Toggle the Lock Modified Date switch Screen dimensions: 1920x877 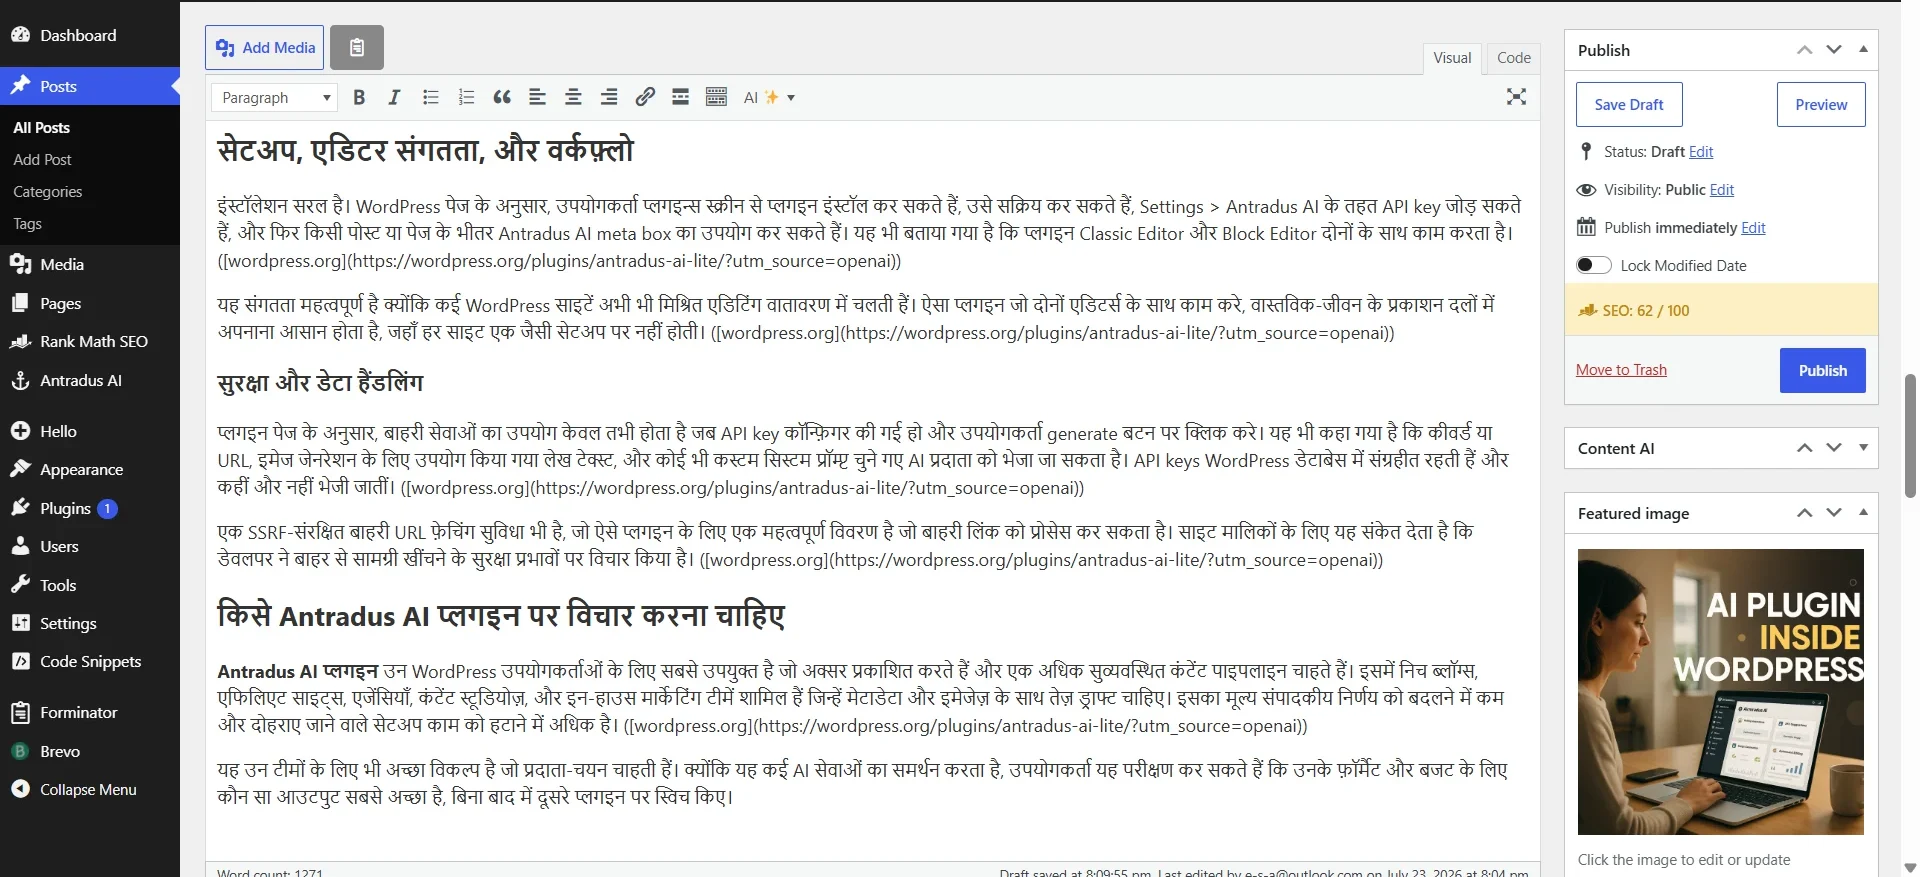point(1593,265)
